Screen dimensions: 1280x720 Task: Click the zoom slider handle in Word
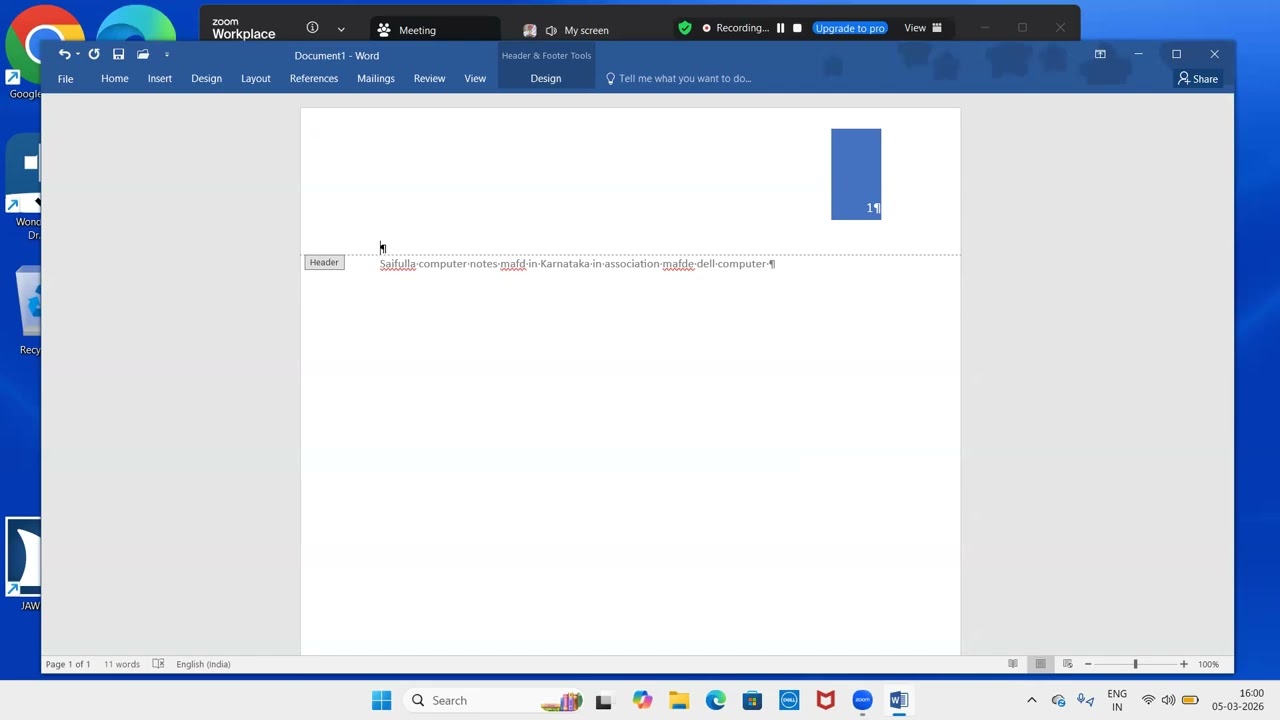click(x=1135, y=664)
